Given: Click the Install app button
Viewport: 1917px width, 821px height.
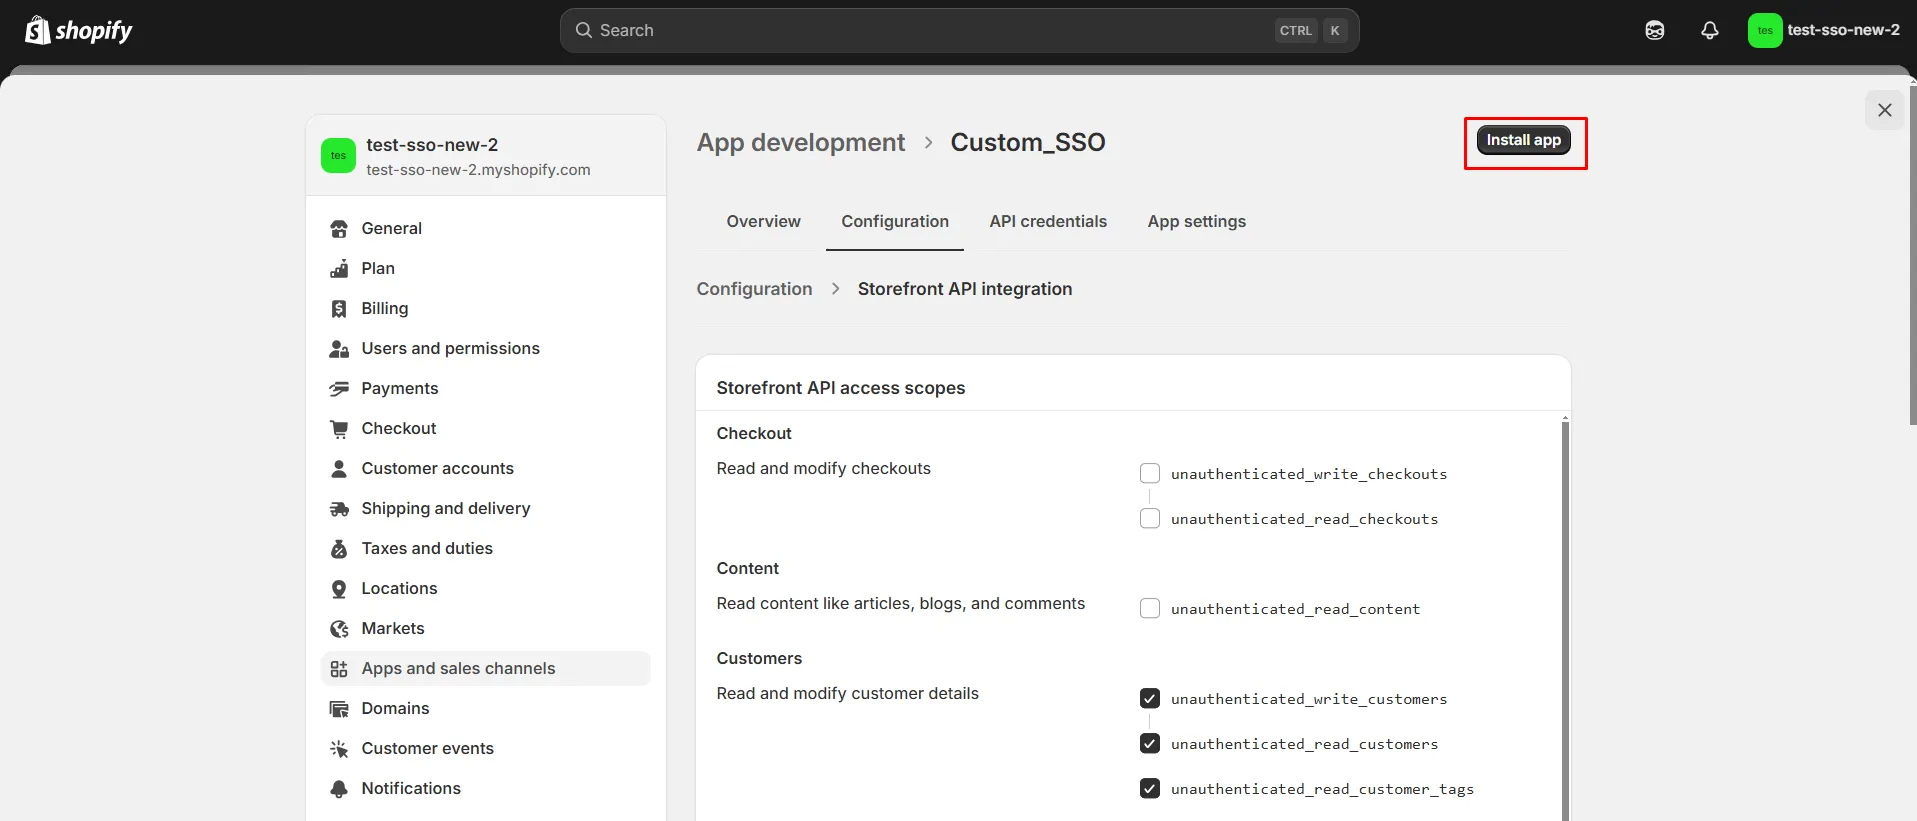Looking at the screenshot, I should pos(1524,140).
